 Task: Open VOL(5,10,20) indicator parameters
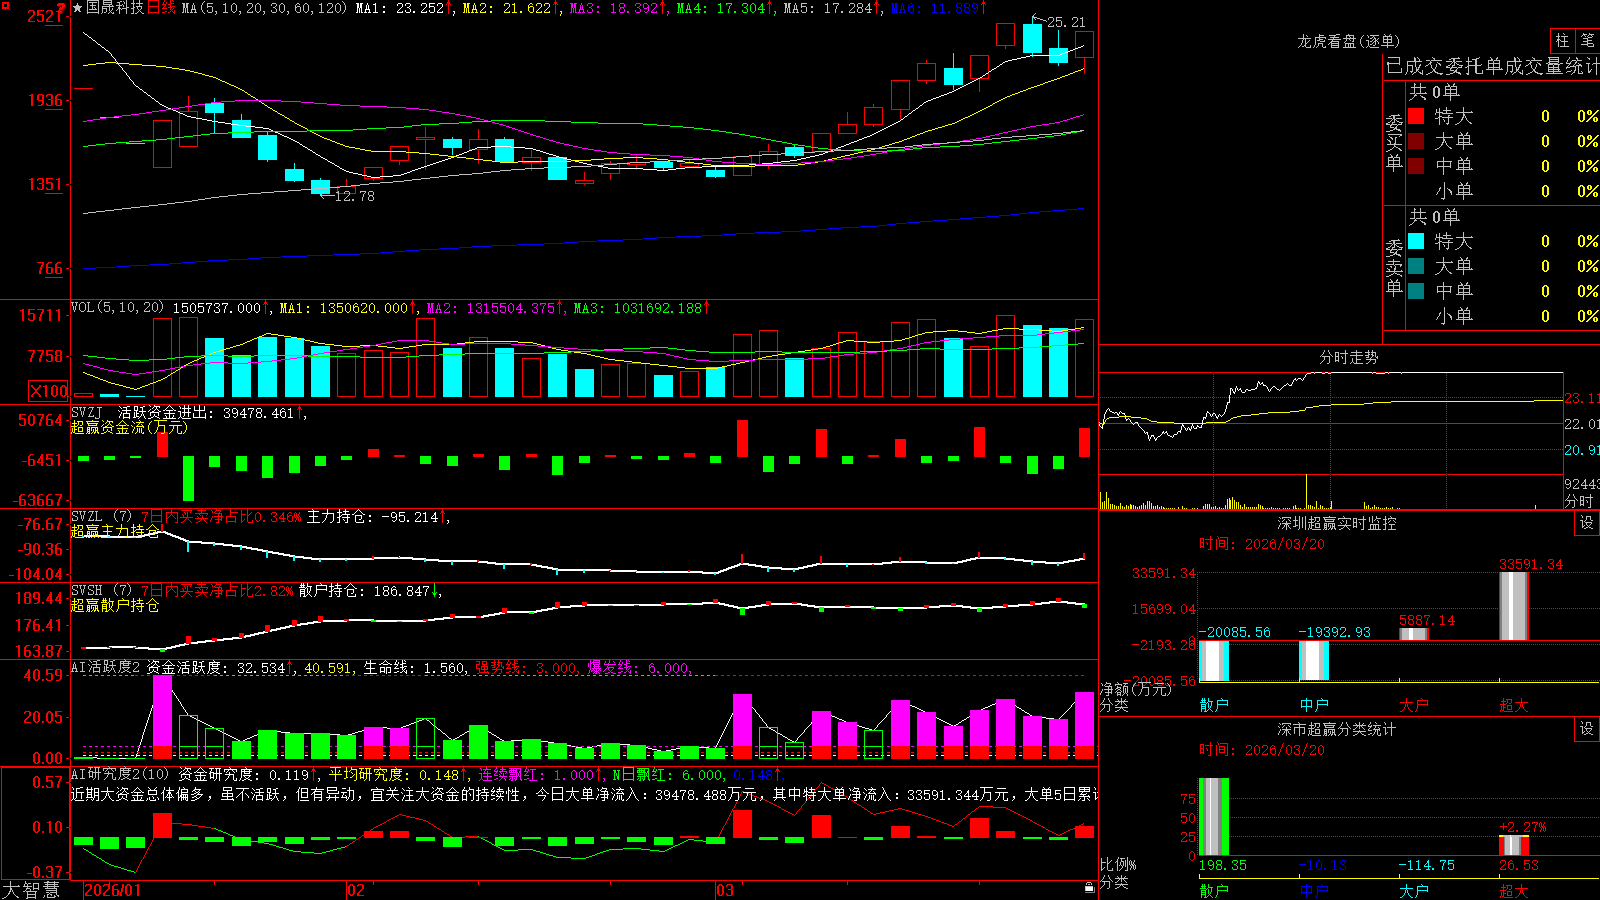click(x=117, y=308)
